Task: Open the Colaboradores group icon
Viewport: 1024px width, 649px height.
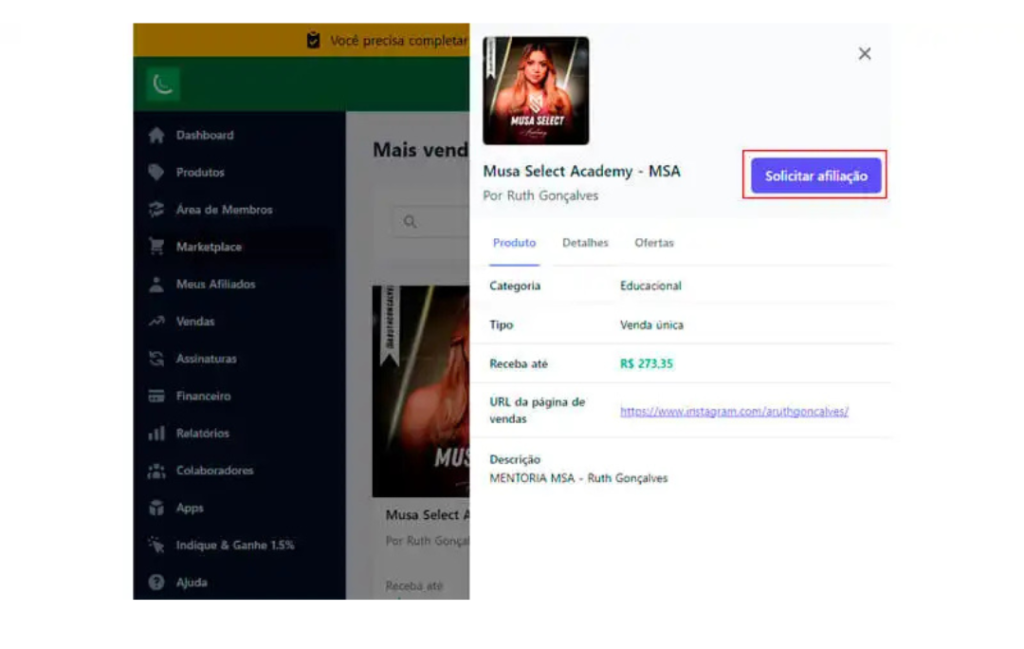Action: pos(156,471)
